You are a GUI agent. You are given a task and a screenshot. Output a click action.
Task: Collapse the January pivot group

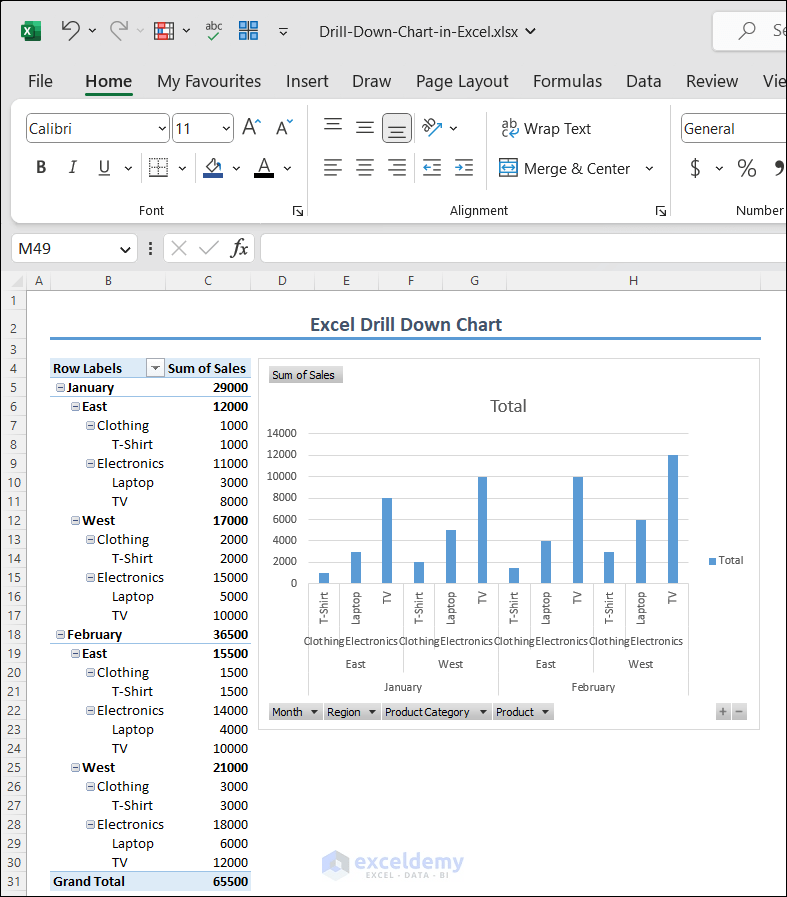60,387
